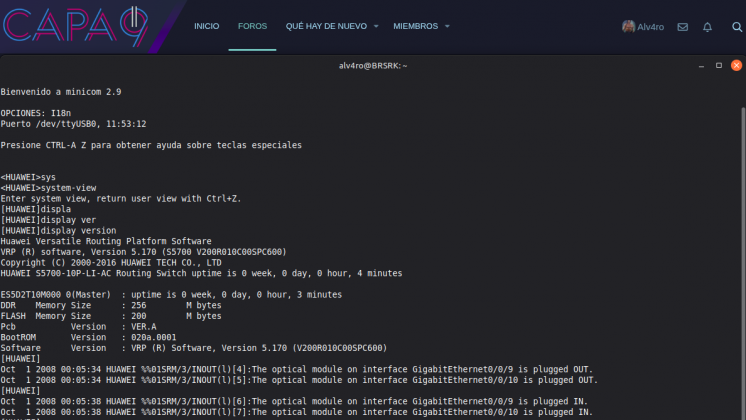Switch to the FOROS tab
Screen dimensions: 746x420
point(252,26)
